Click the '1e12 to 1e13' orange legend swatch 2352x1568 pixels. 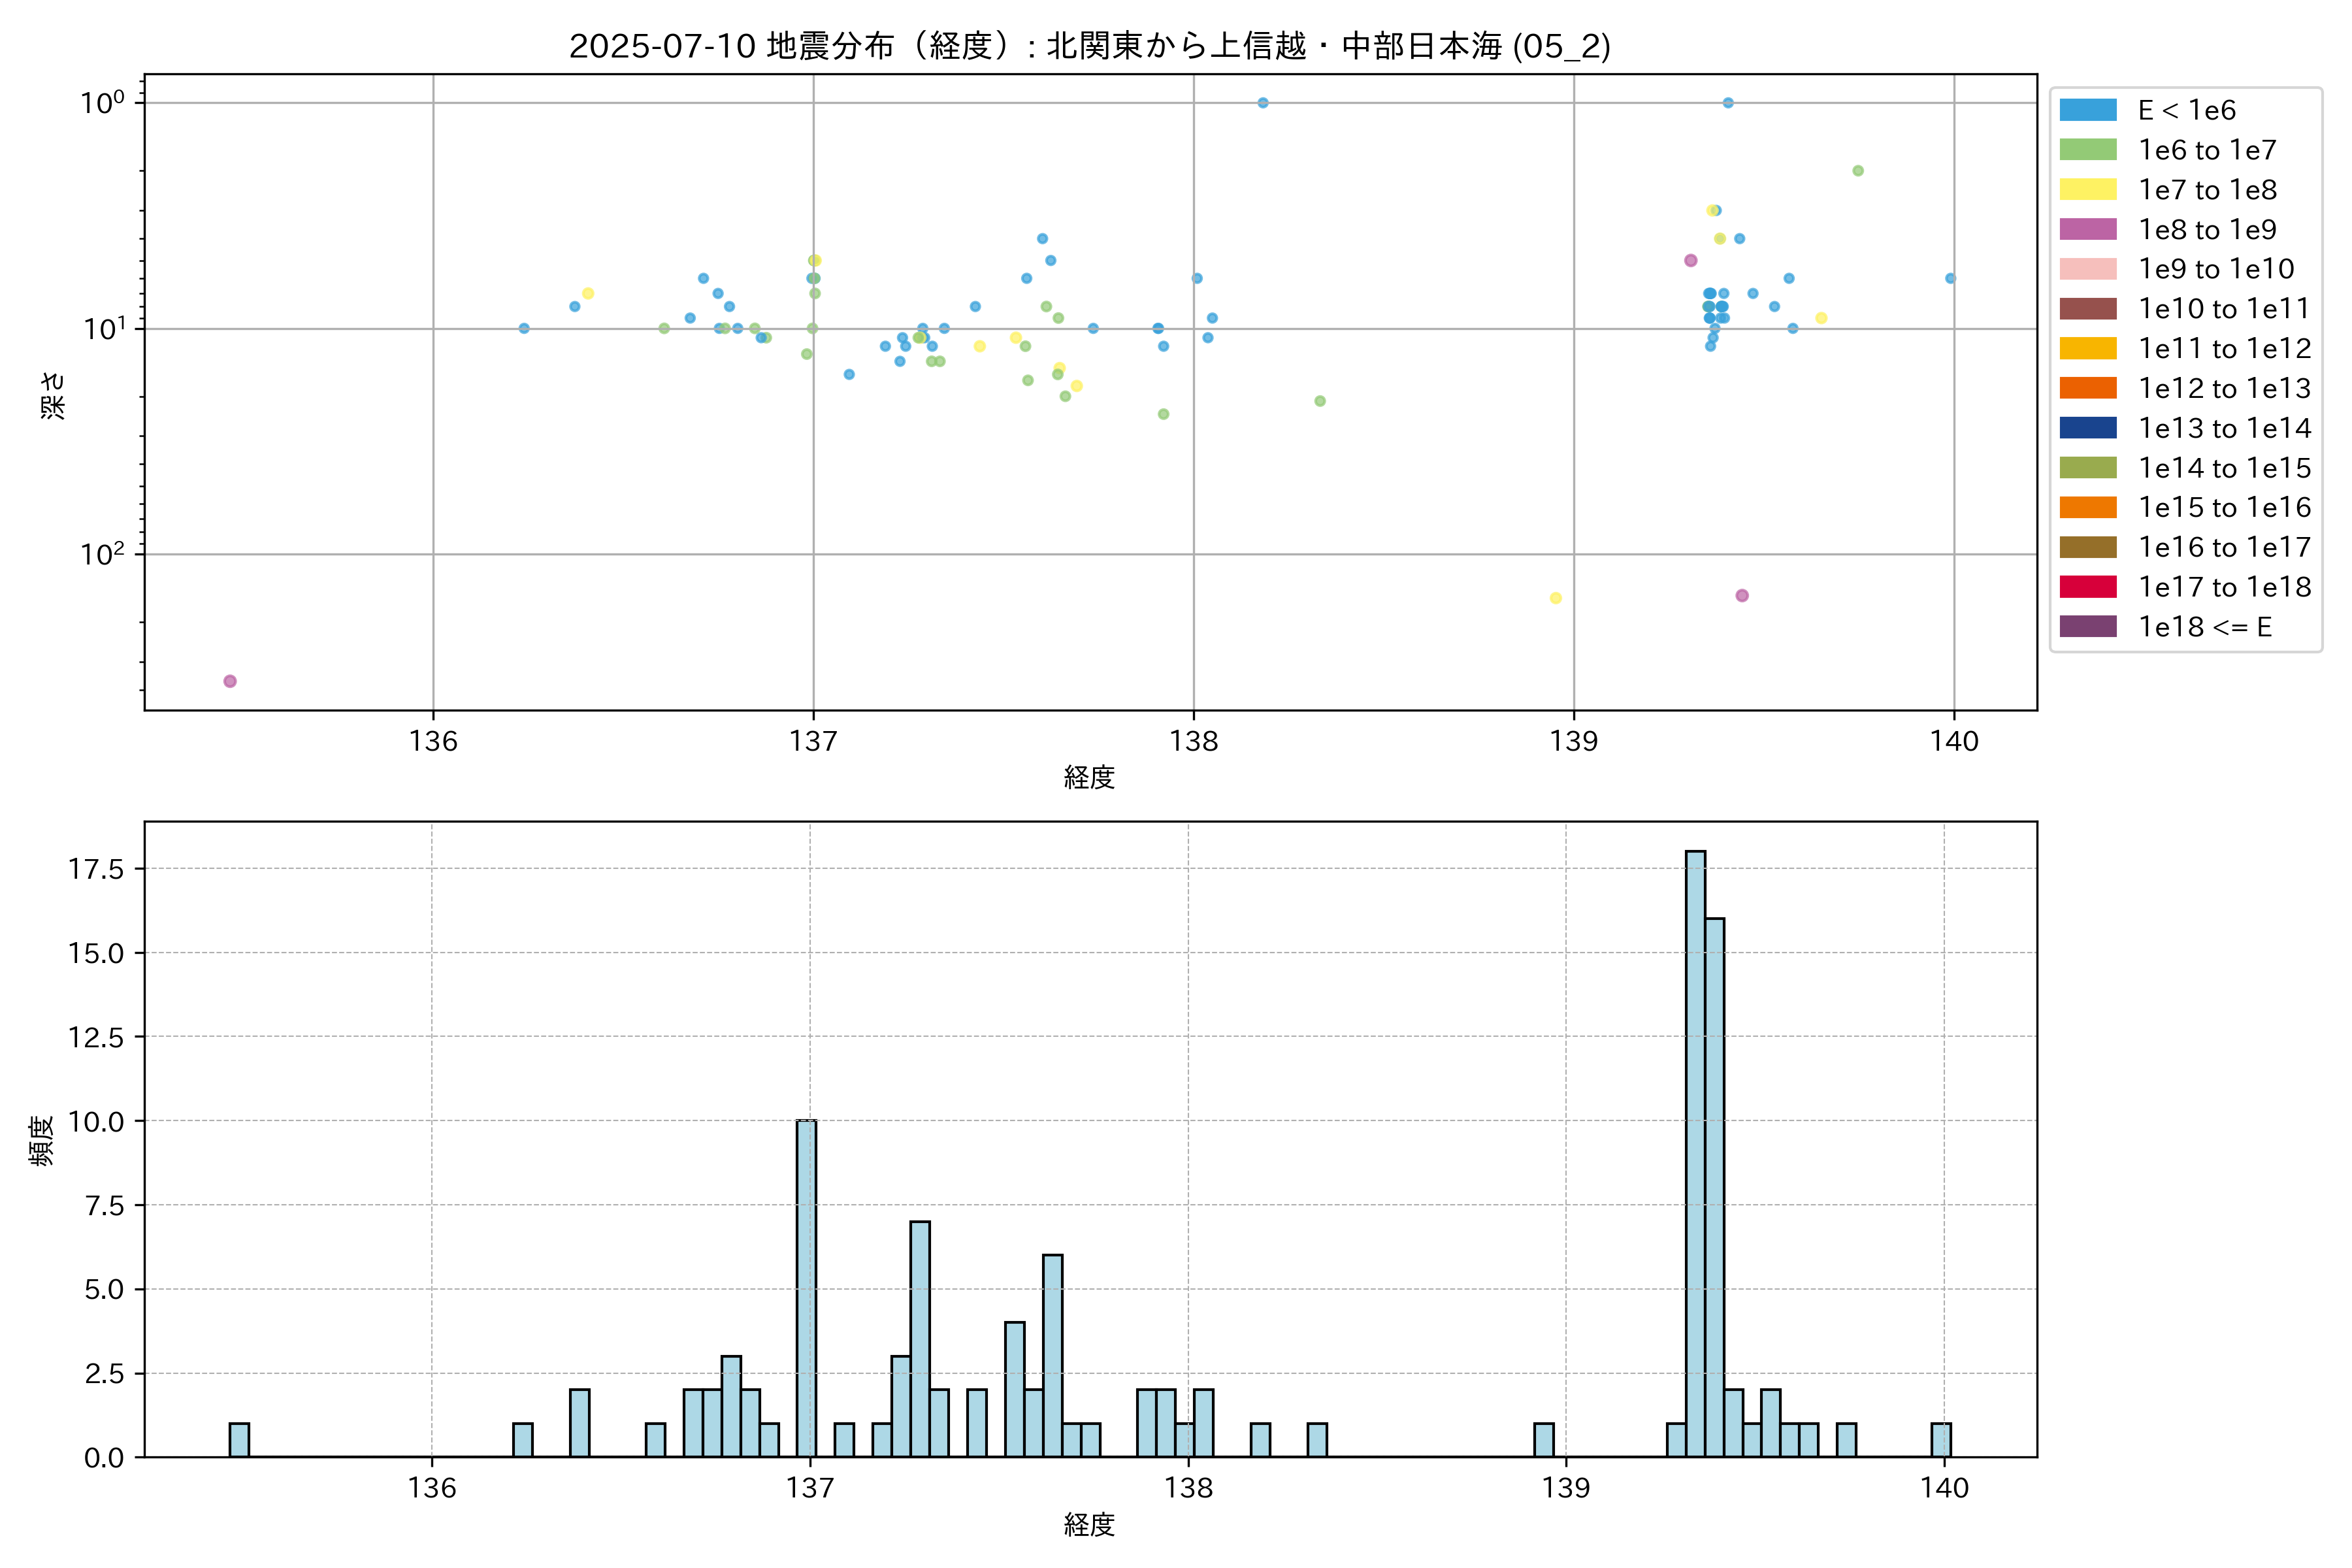point(2087,388)
